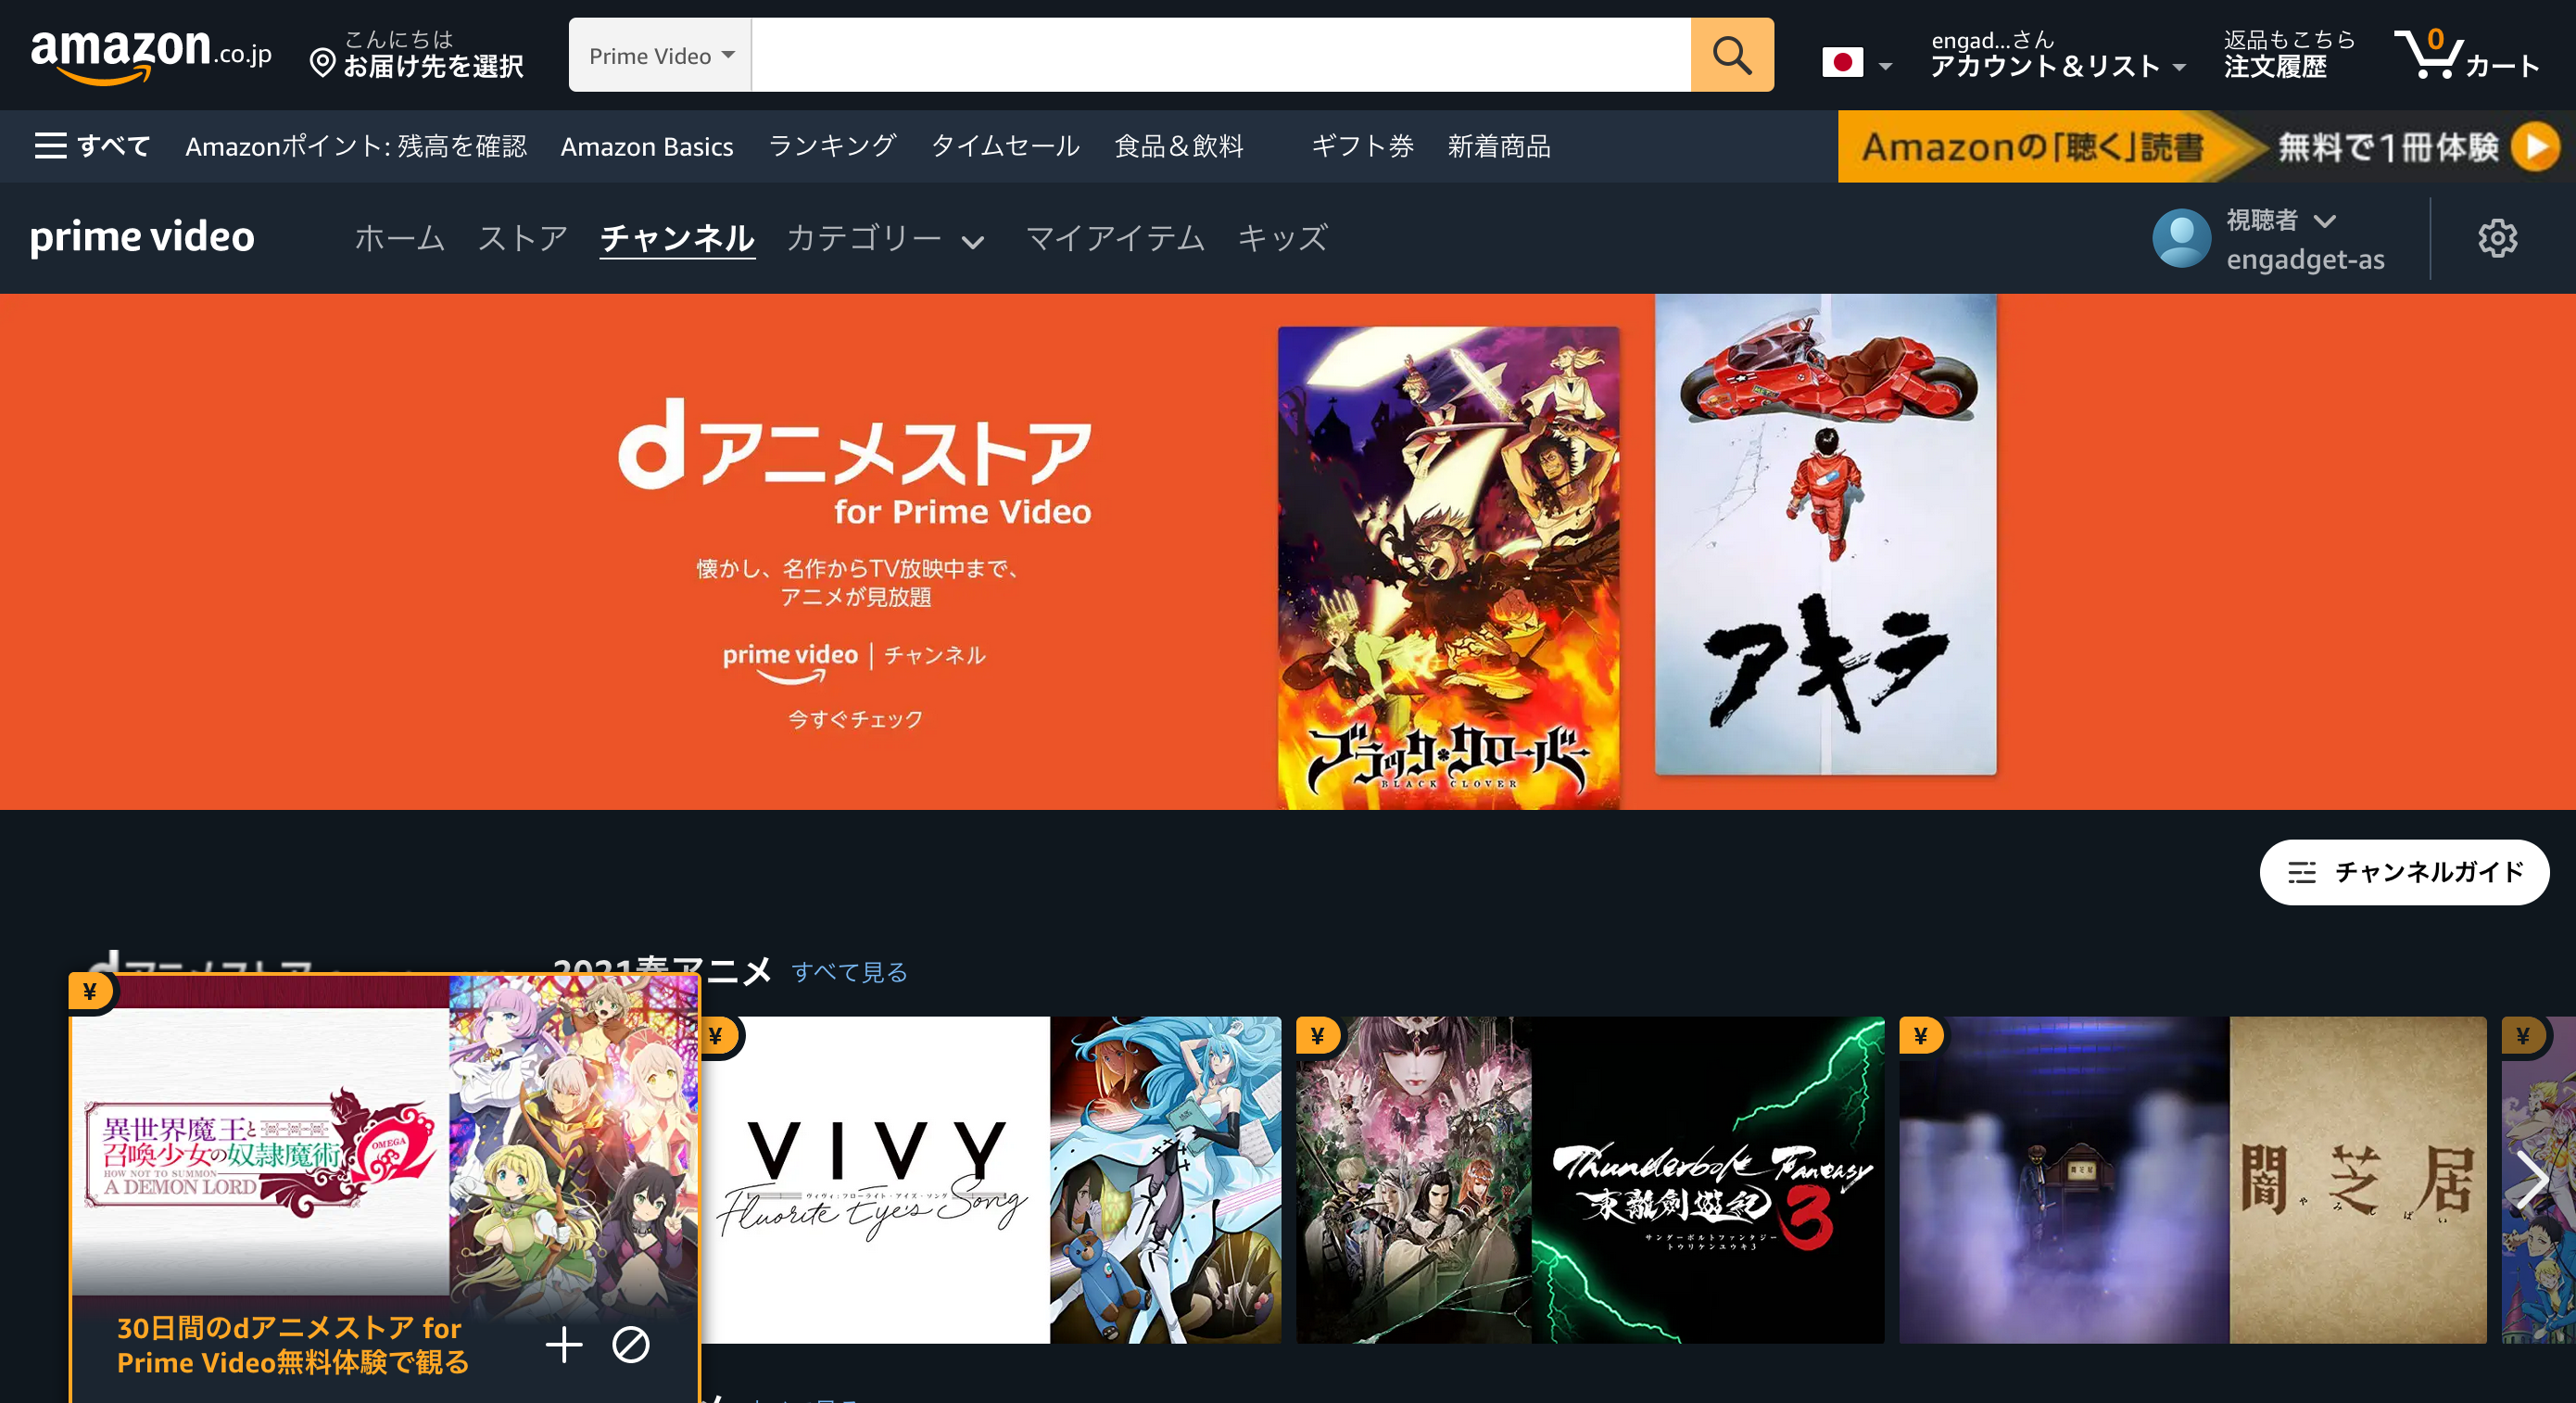
Task: Click the play icon on the audiobook banner
Action: pyautogui.click(x=2535, y=147)
